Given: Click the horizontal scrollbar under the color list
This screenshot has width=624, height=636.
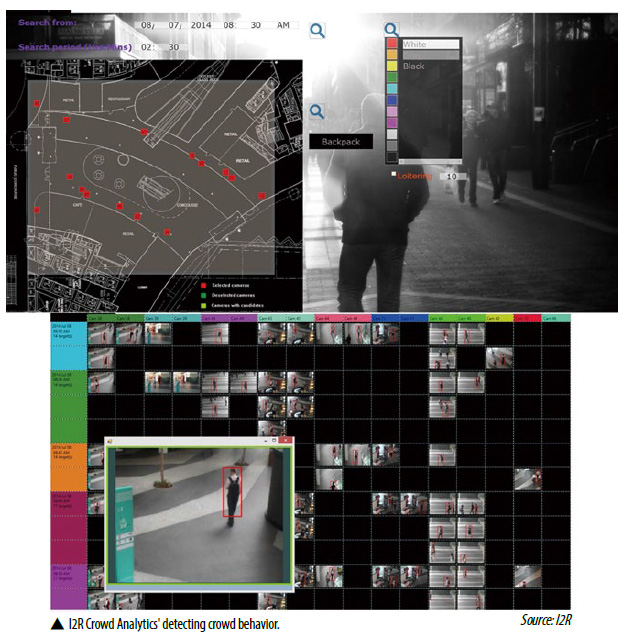Looking at the screenshot, I should point(430,161).
